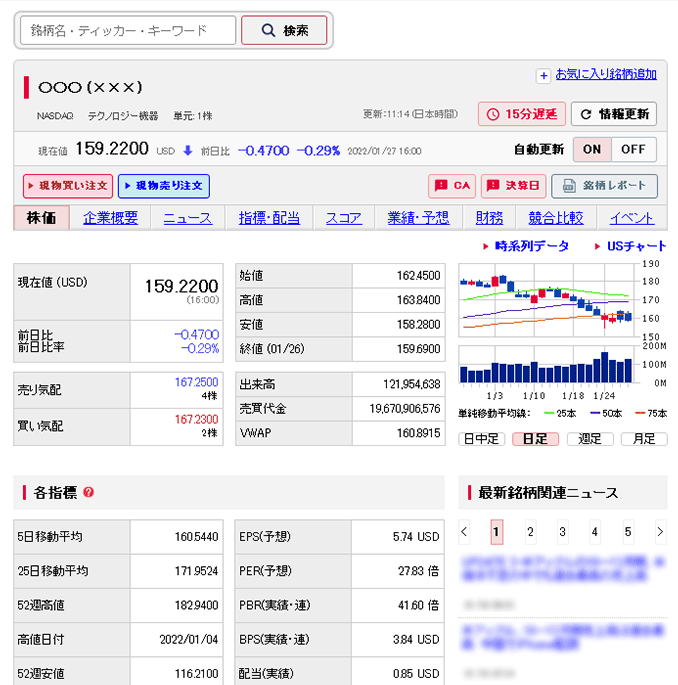Switch to the 企業概要 tab
The width and height of the screenshot is (678, 685).
(x=110, y=218)
